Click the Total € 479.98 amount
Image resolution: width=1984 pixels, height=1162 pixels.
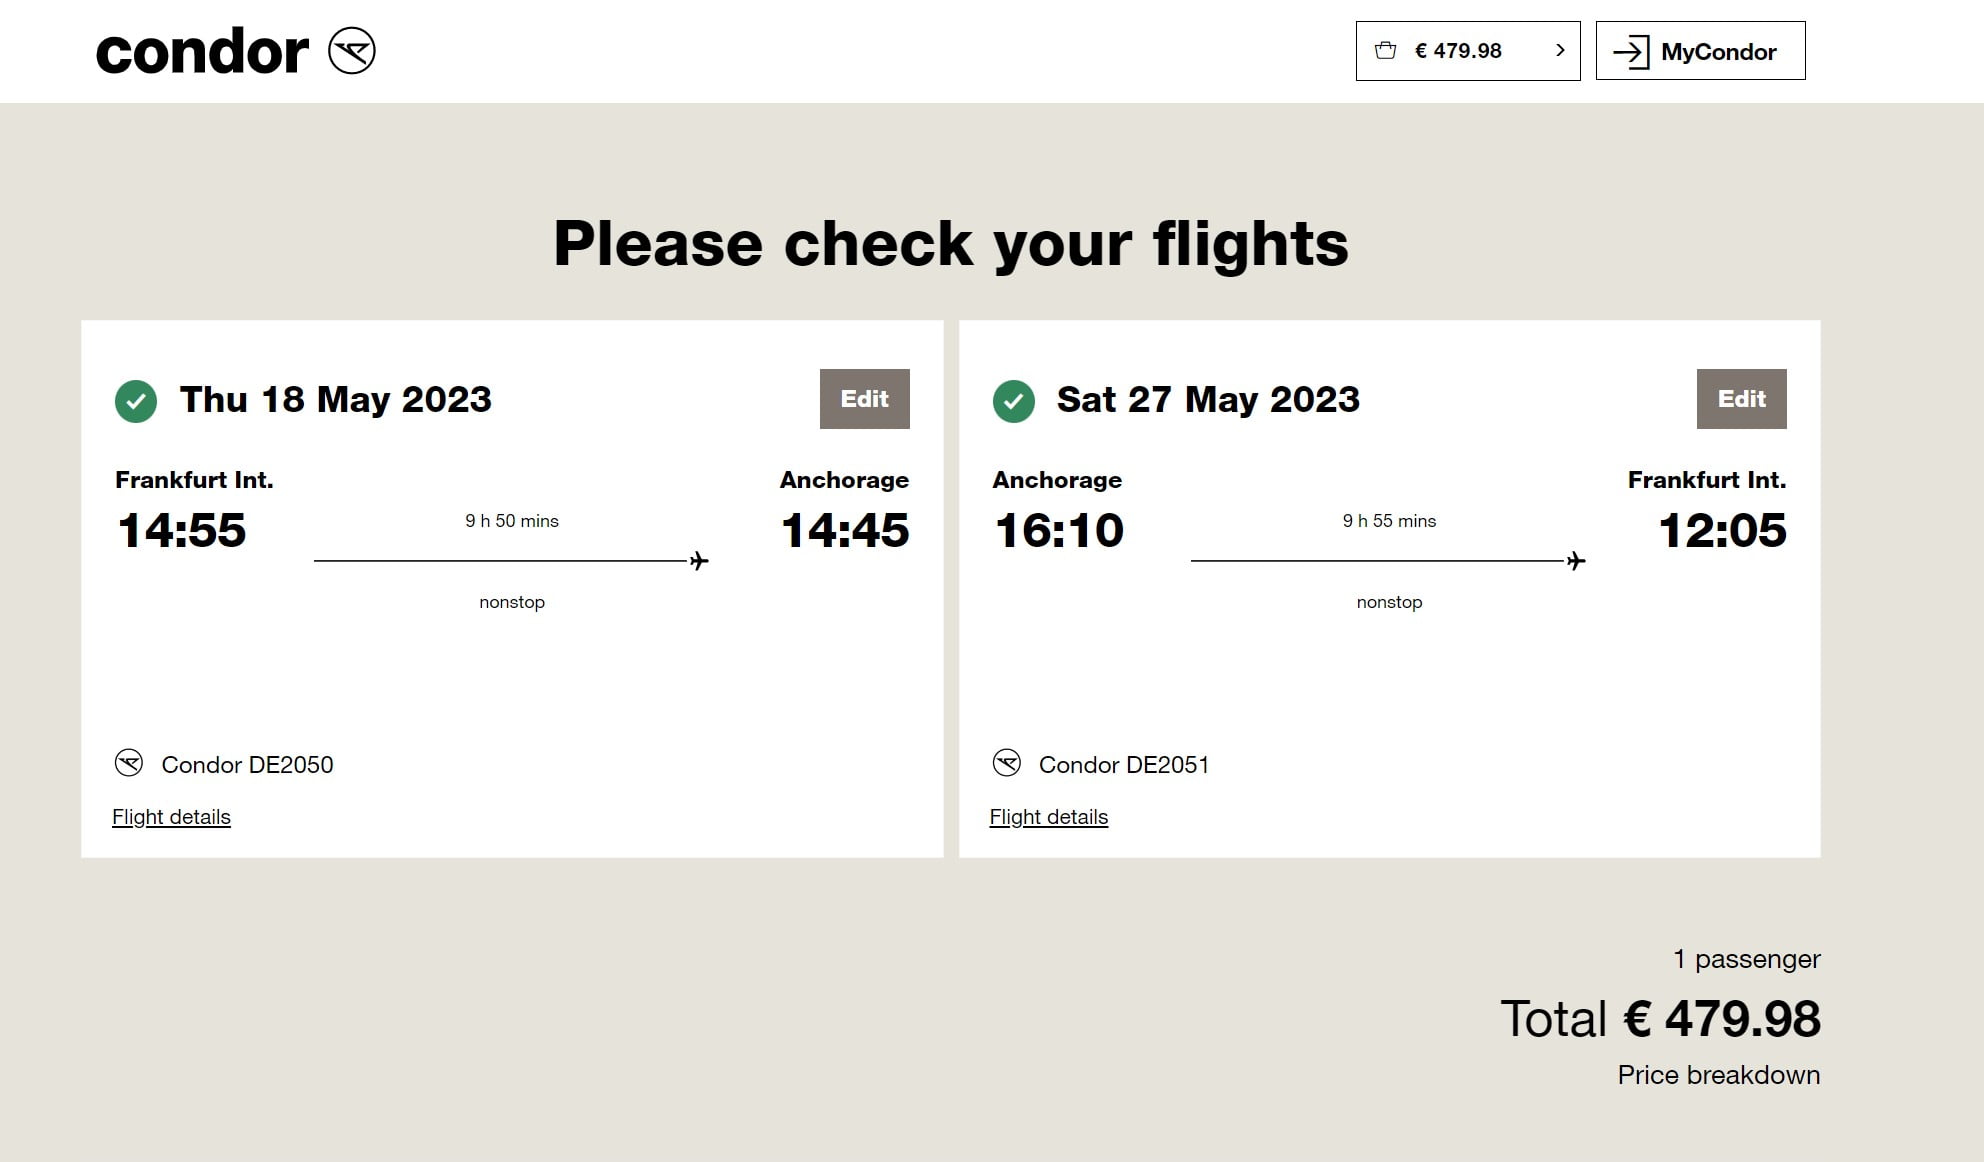1721,1019
